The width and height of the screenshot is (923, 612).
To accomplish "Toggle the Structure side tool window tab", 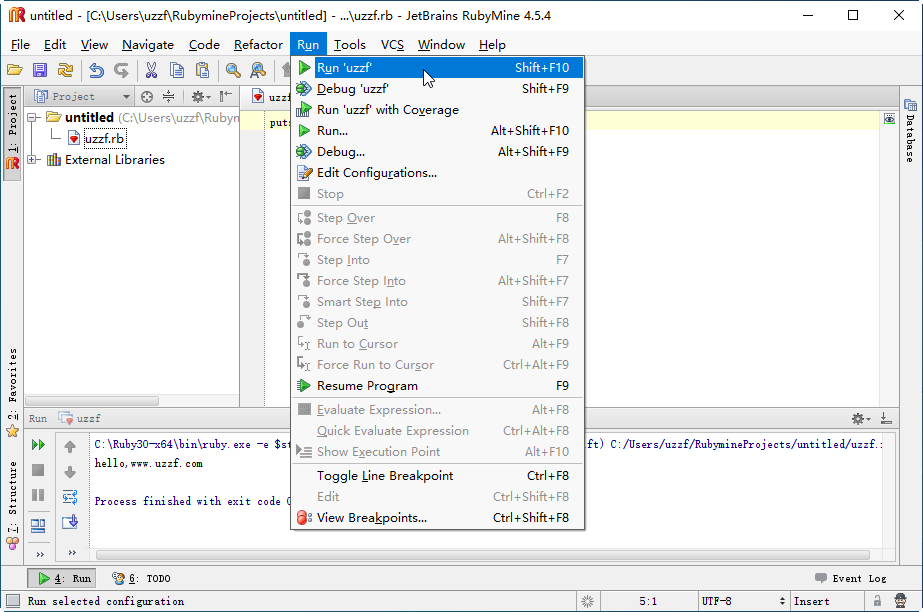I will click(x=12, y=505).
